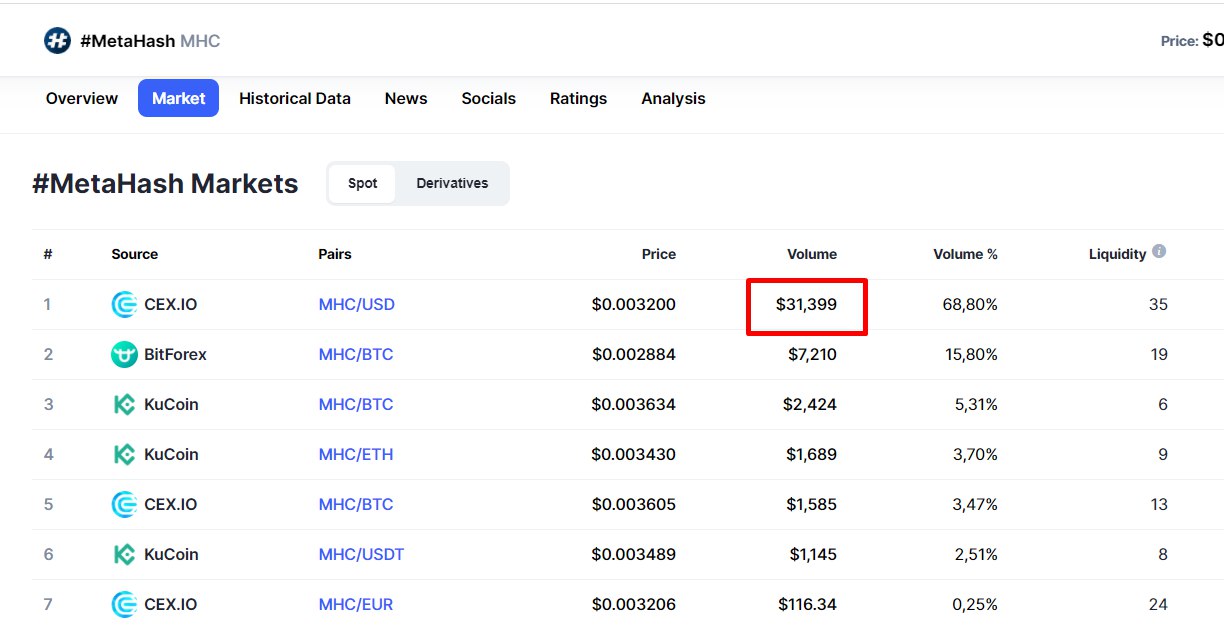Open BitForex MHC/BTC pair link
This screenshot has height=629, width=1224.
click(356, 354)
